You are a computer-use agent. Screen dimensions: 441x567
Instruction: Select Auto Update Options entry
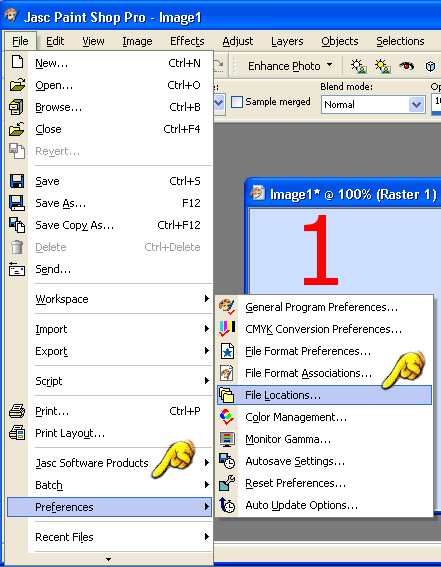[324, 505]
